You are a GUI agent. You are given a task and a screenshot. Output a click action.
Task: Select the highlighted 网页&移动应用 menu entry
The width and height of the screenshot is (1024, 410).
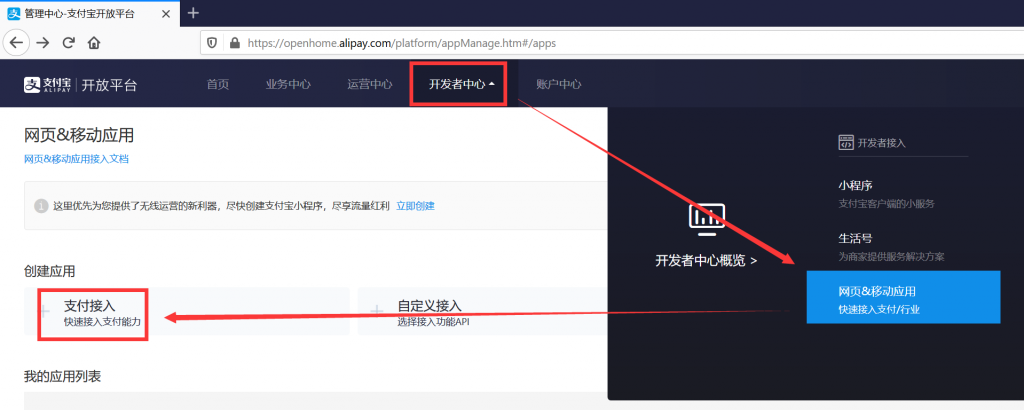[902, 299]
